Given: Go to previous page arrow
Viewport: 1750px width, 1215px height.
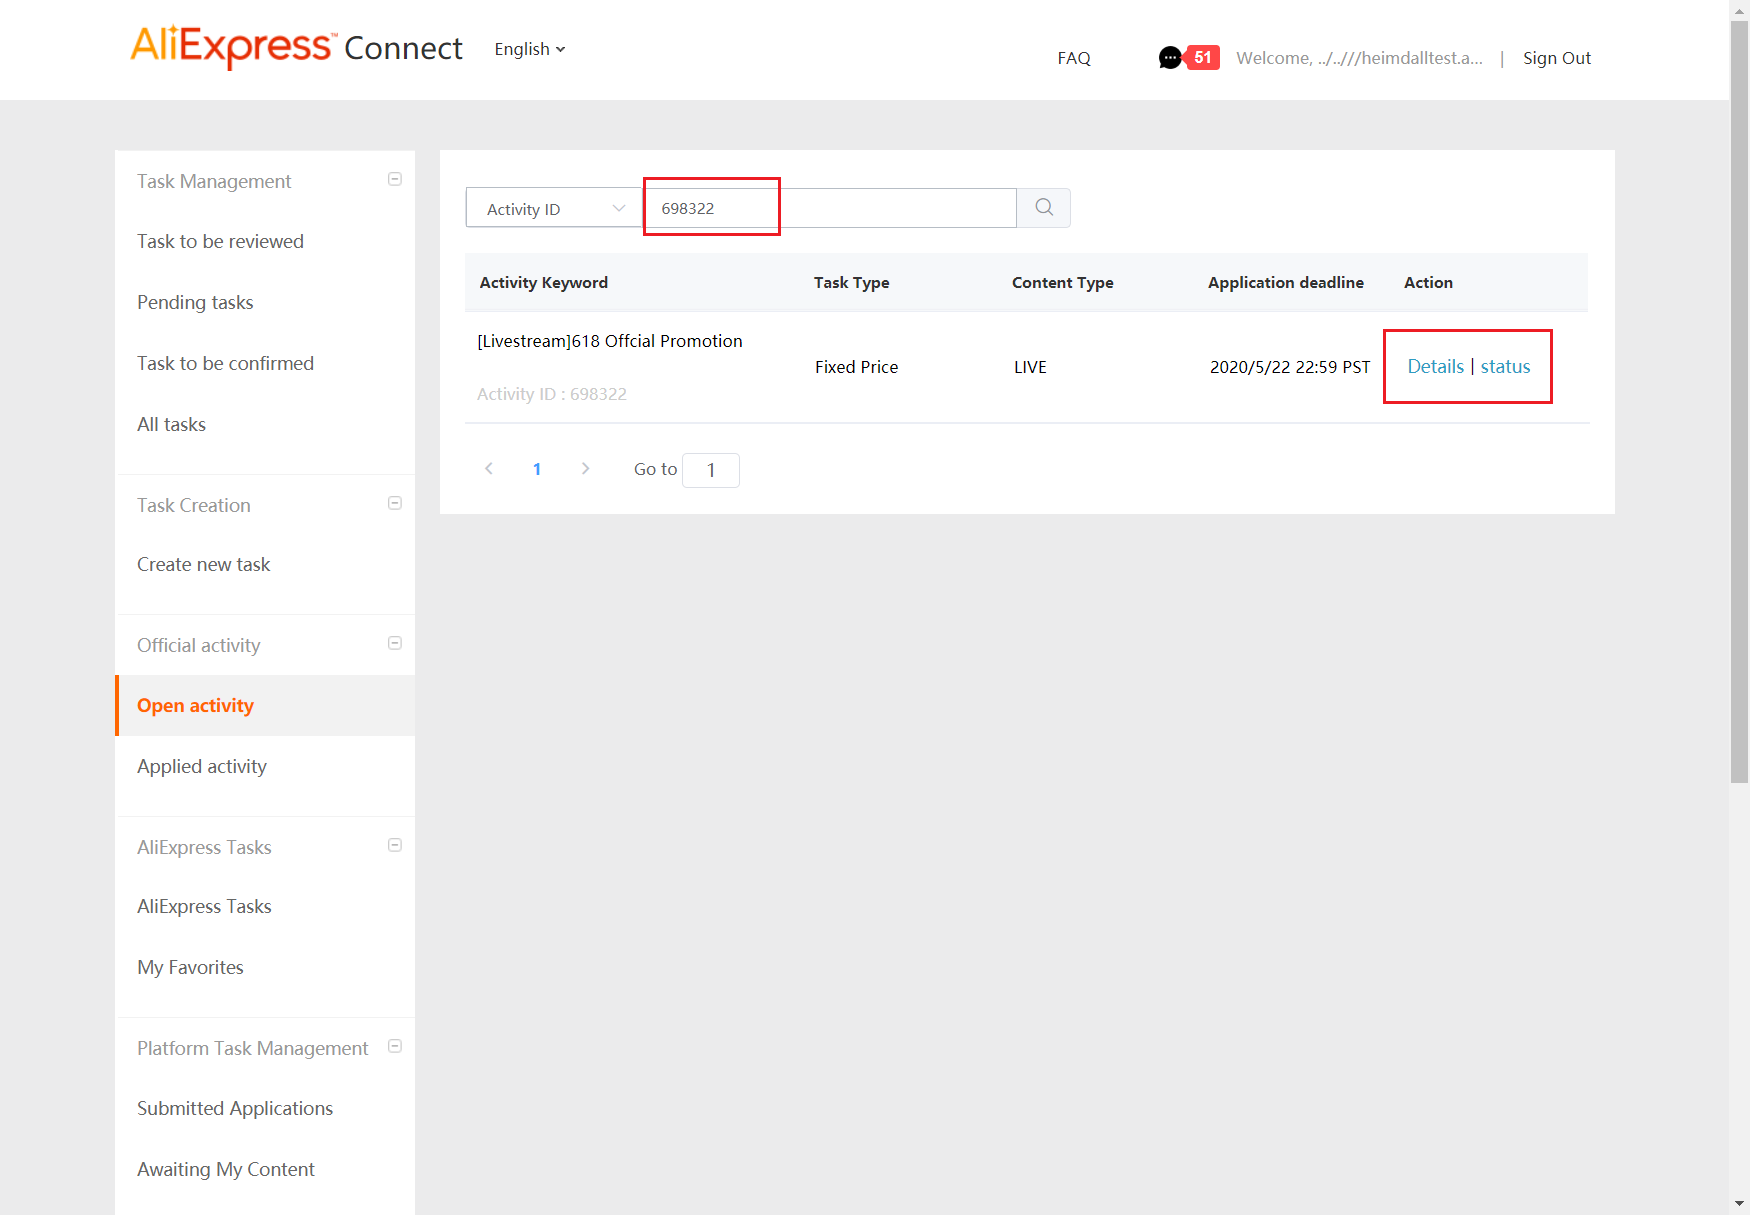Looking at the screenshot, I should (489, 469).
